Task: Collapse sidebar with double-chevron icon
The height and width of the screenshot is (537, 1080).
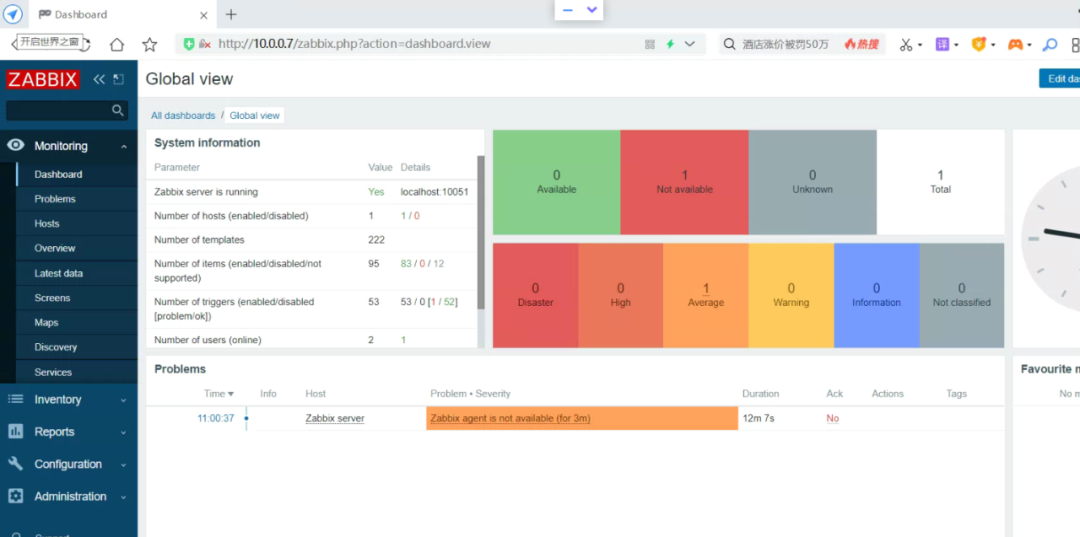Action: pyautogui.click(x=99, y=79)
